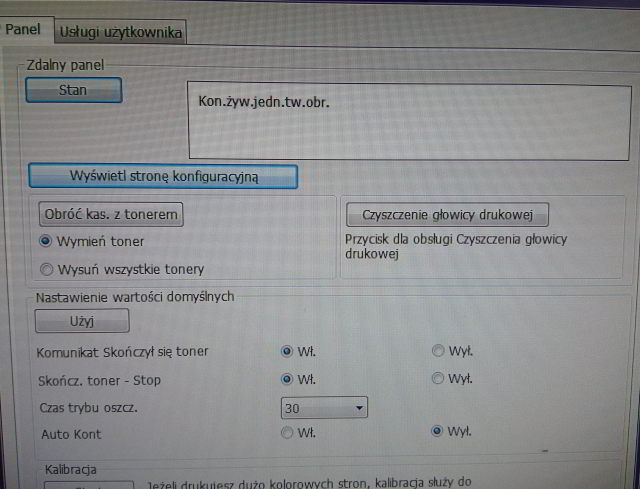Click the Nastawienie wartości domyślnych group label

pos(135,297)
